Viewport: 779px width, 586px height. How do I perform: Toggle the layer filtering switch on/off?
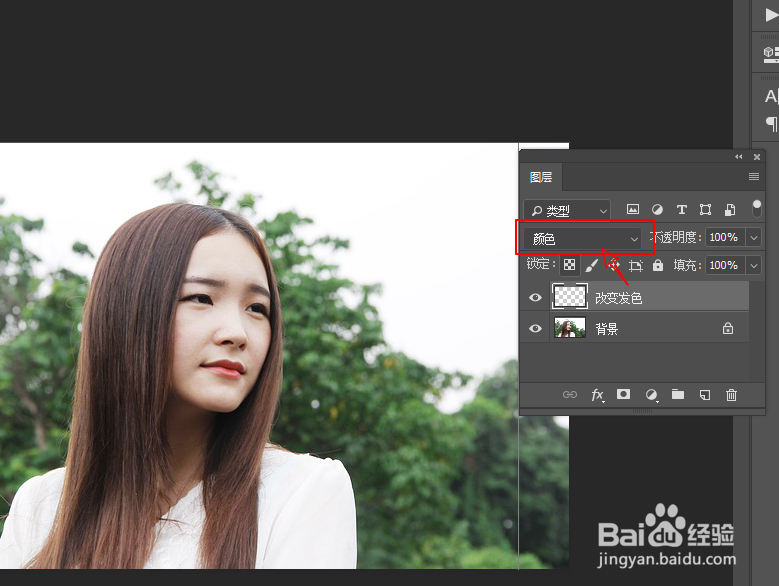756,208
